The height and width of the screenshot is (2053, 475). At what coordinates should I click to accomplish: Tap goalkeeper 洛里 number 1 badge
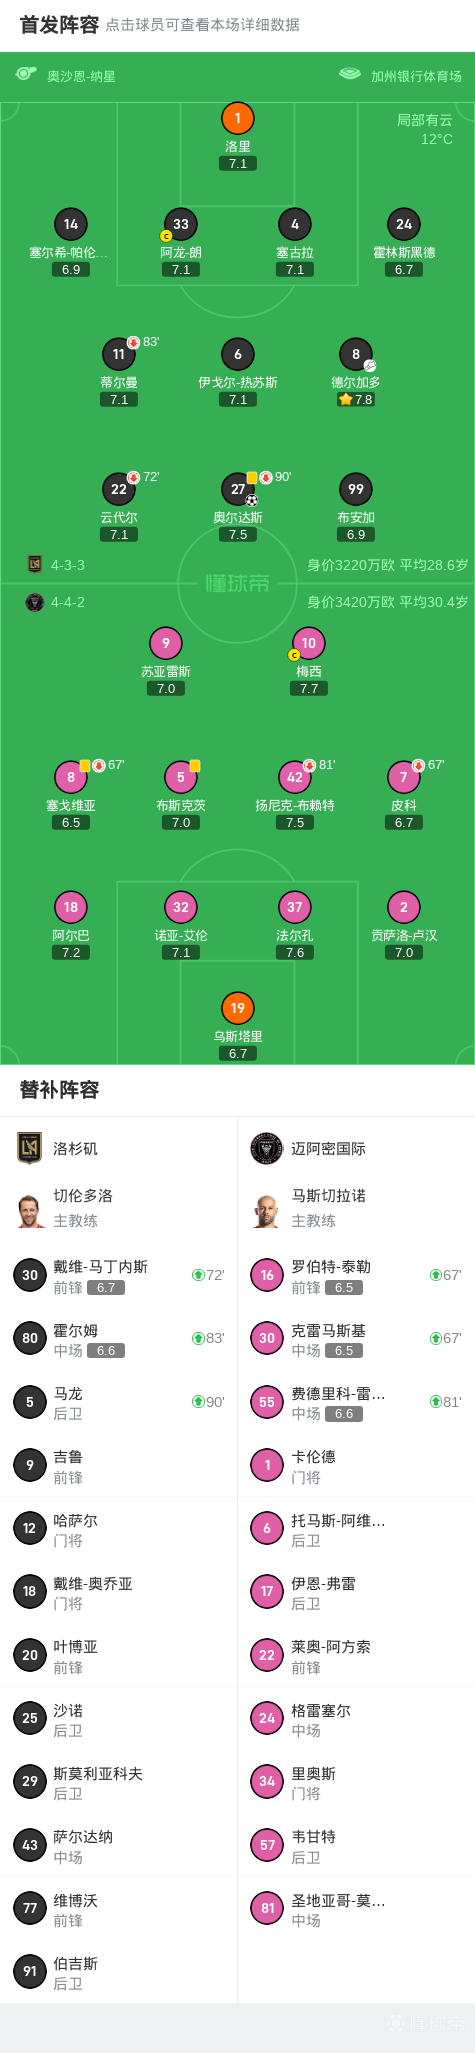click(237, 118)
